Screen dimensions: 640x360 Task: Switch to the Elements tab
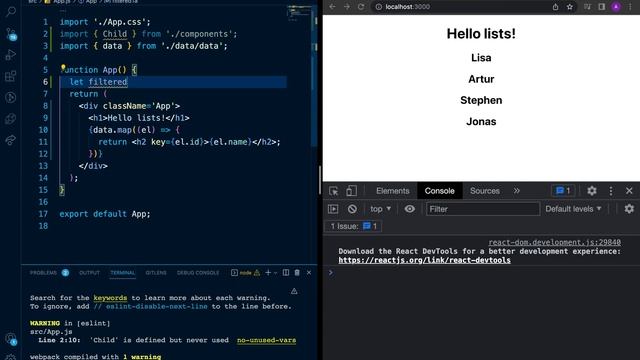pyautogui.click(x=393, y=191)
